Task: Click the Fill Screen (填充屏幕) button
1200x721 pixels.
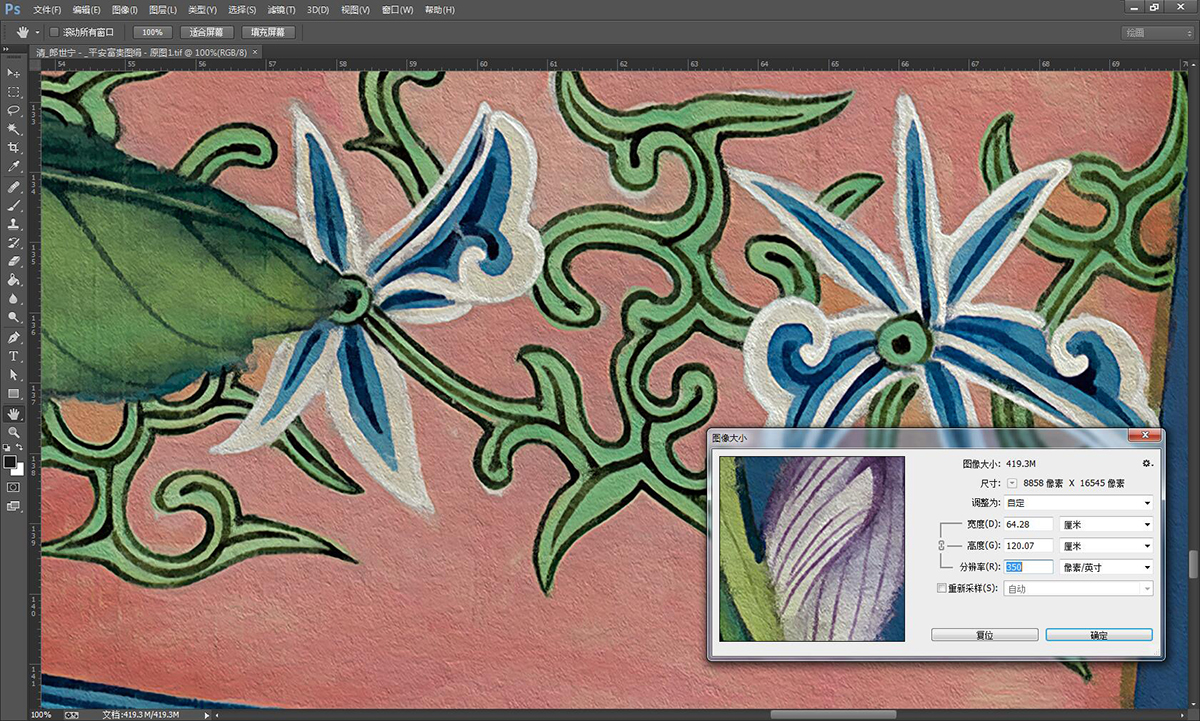Action: [268, 32]
